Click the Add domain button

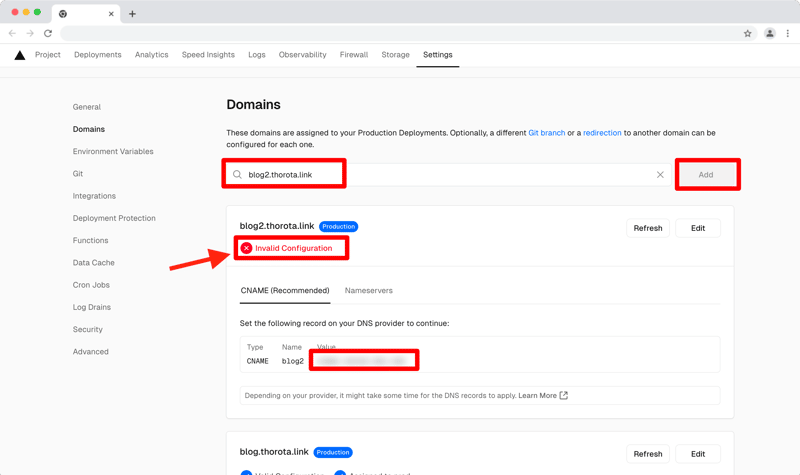[x=706, y=174]
